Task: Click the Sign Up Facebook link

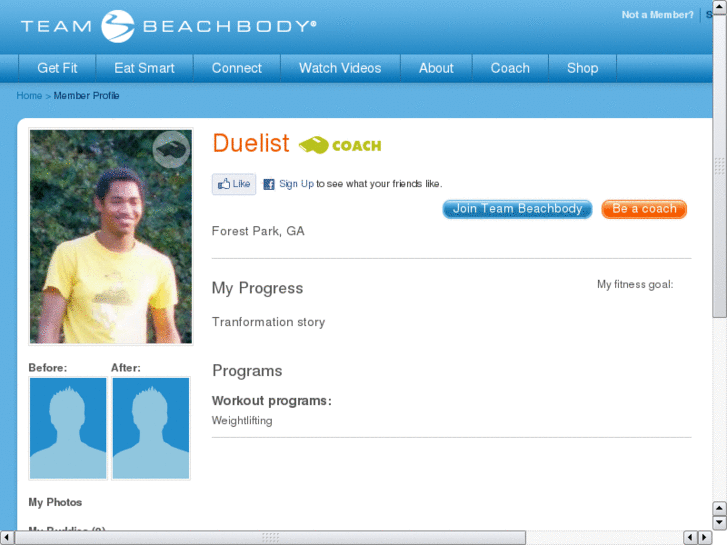Action: (296, 184)
